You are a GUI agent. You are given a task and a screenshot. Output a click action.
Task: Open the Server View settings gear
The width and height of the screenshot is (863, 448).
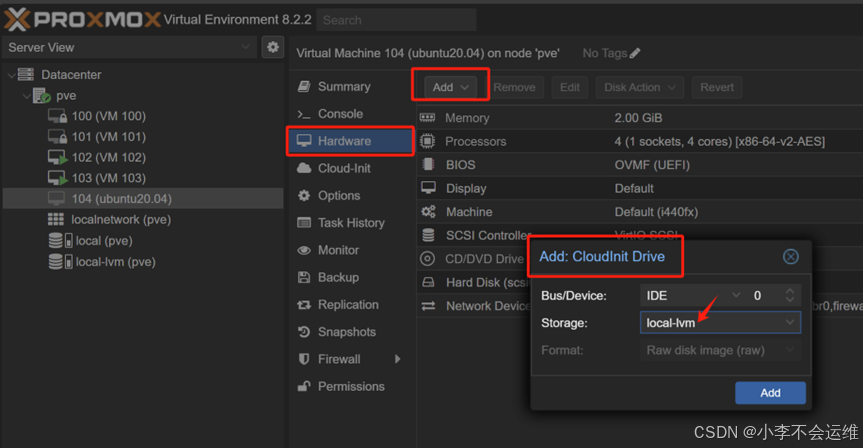coord(272,47)
